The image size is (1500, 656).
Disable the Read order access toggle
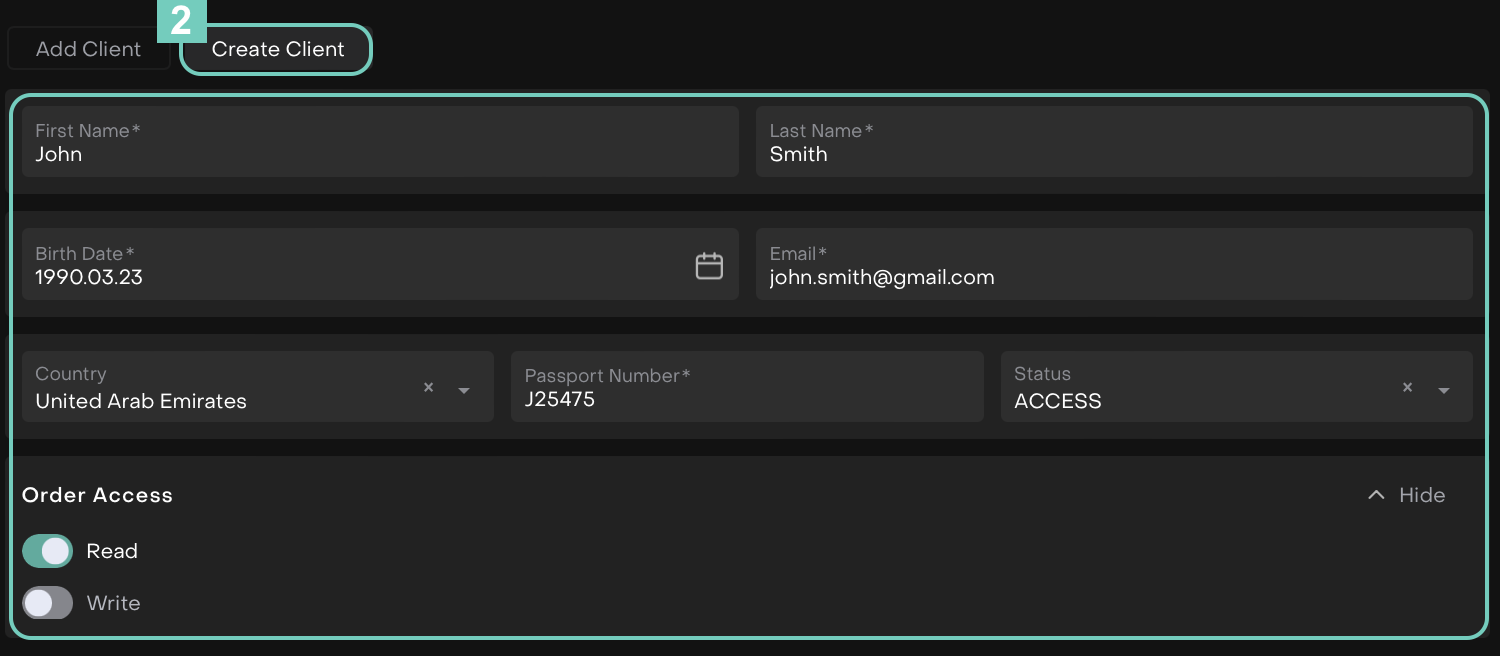pos(48,551)
